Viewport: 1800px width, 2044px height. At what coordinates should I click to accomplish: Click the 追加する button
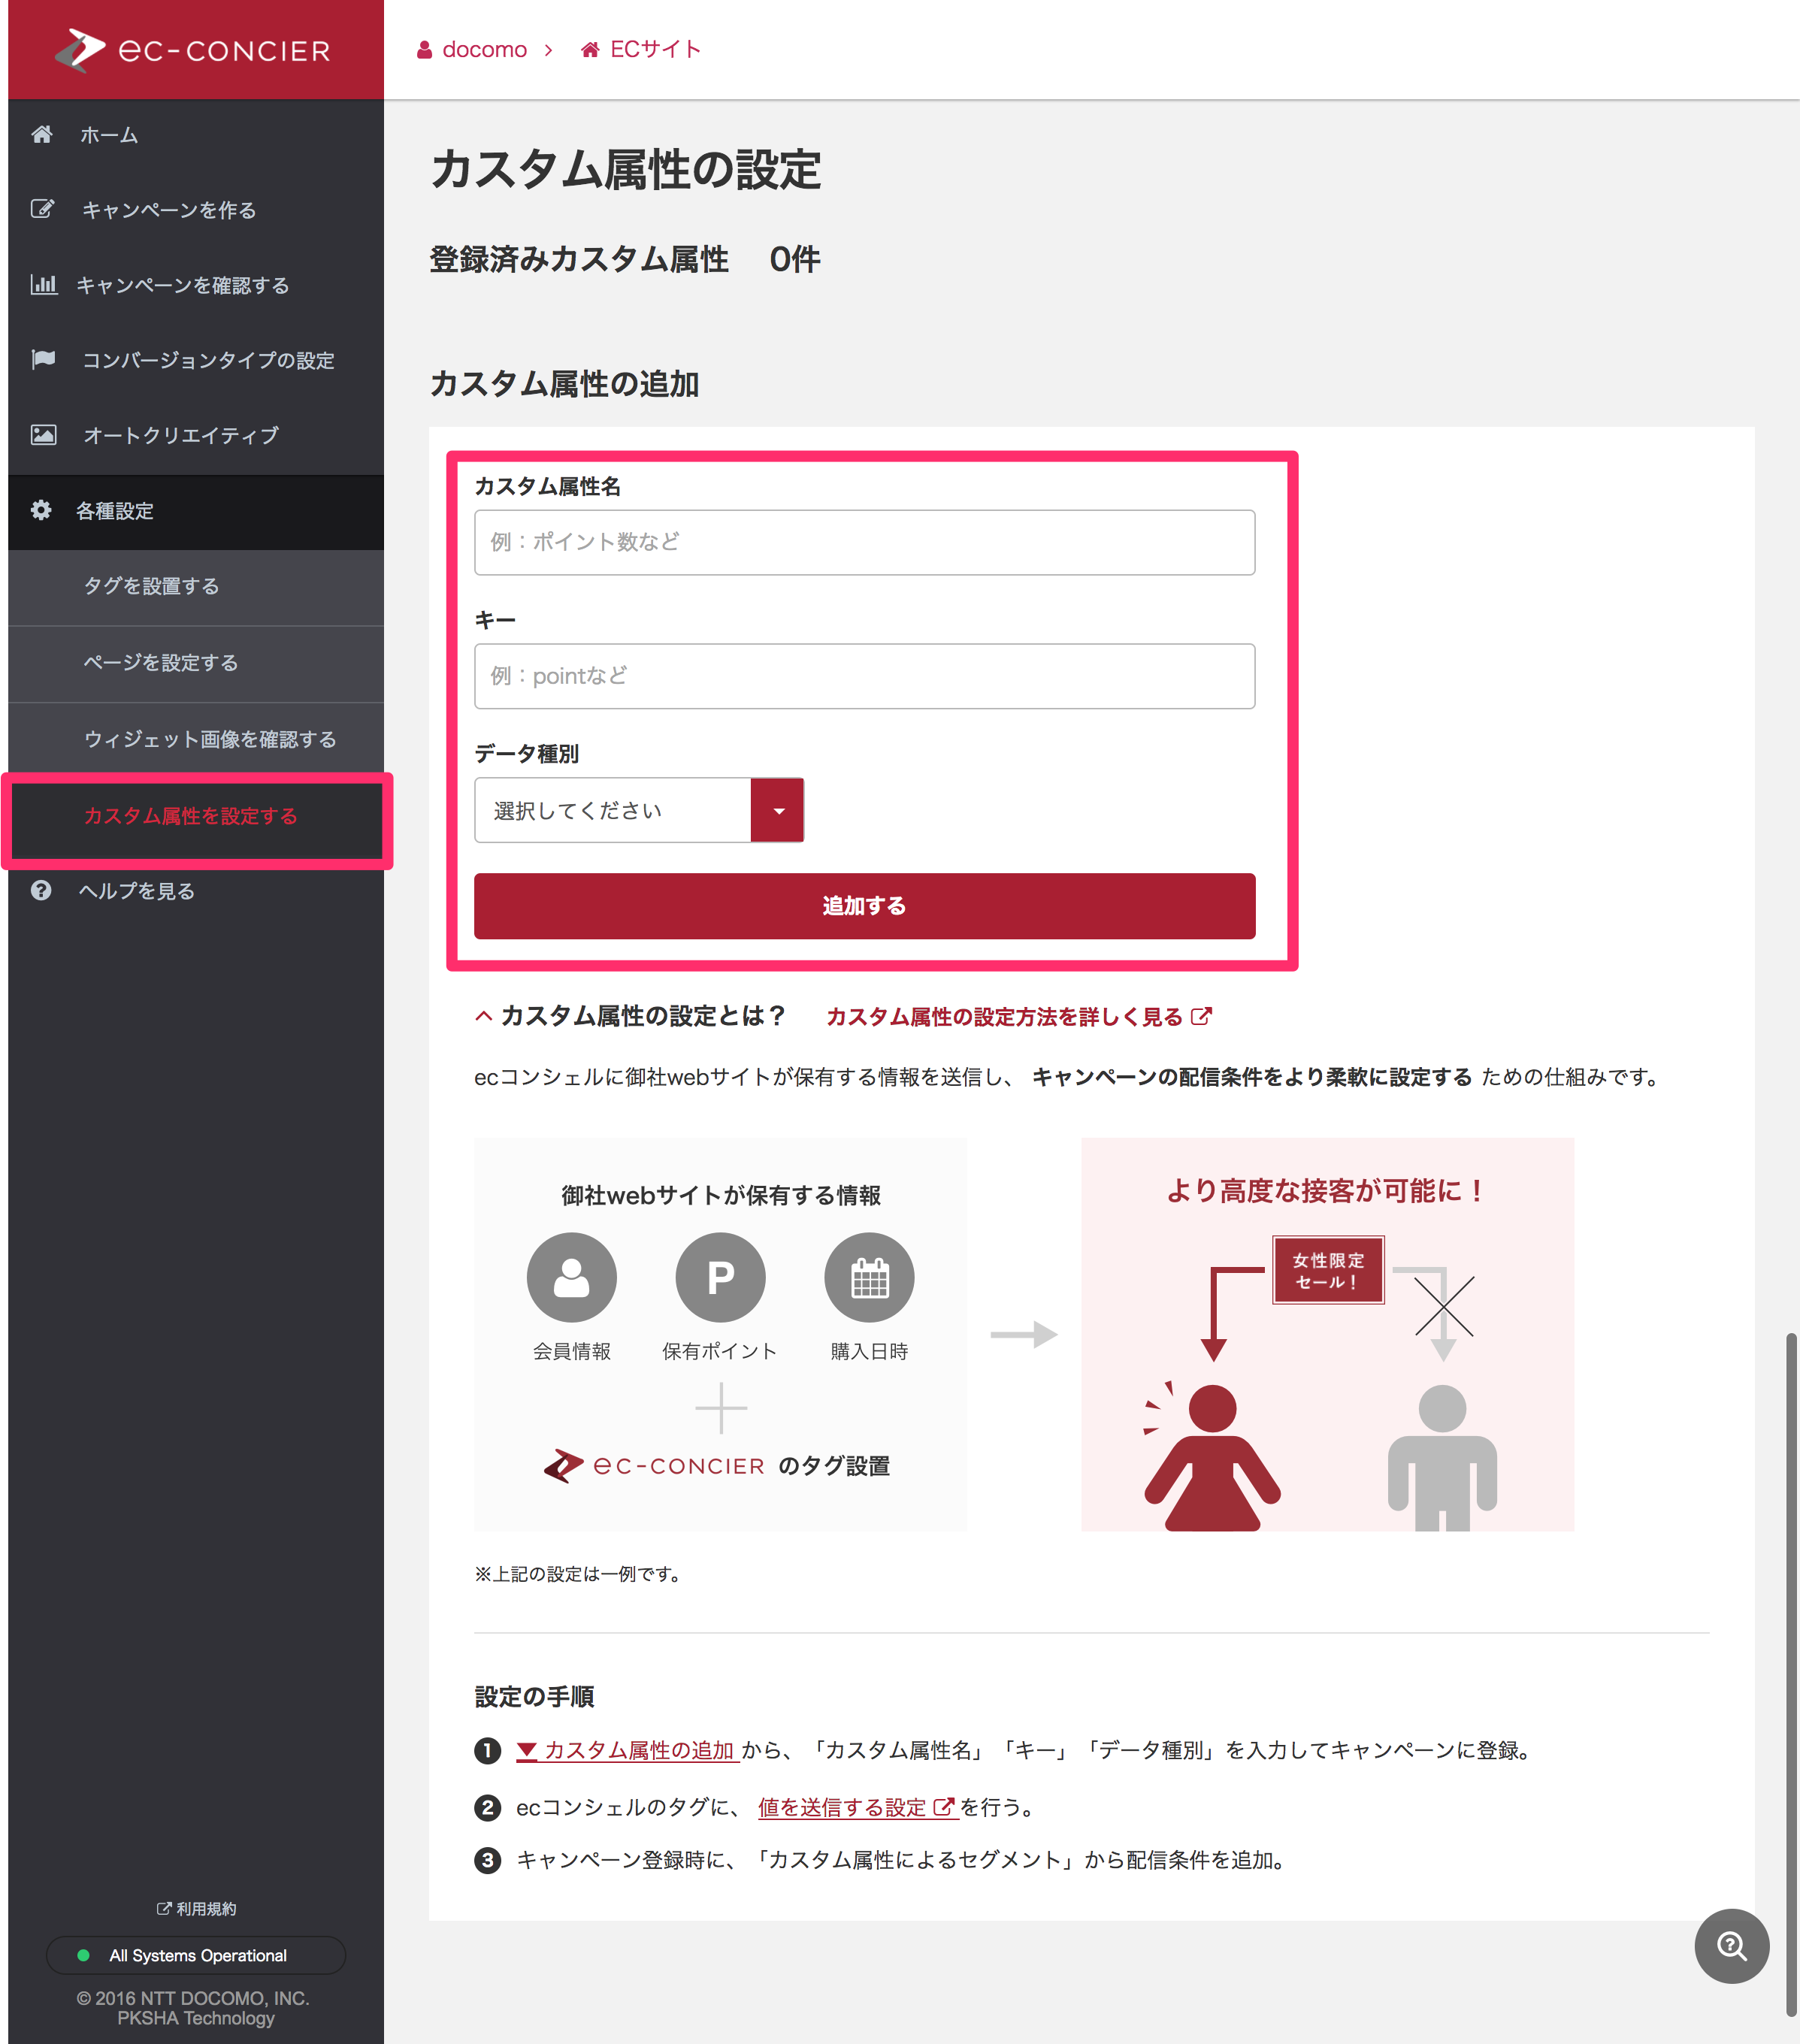[x=864, y=902]
